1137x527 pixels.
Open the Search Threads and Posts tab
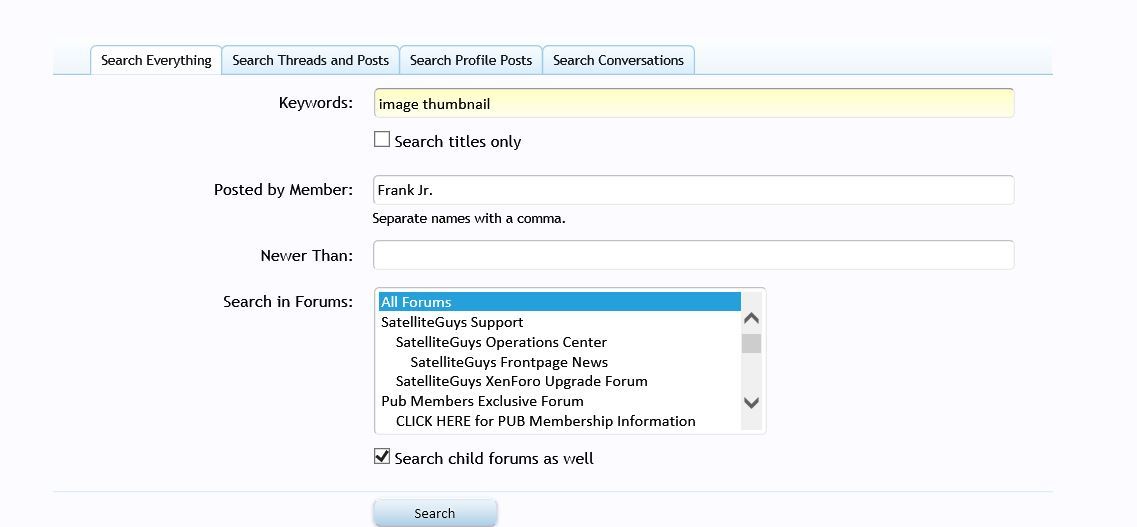(310, 60)
